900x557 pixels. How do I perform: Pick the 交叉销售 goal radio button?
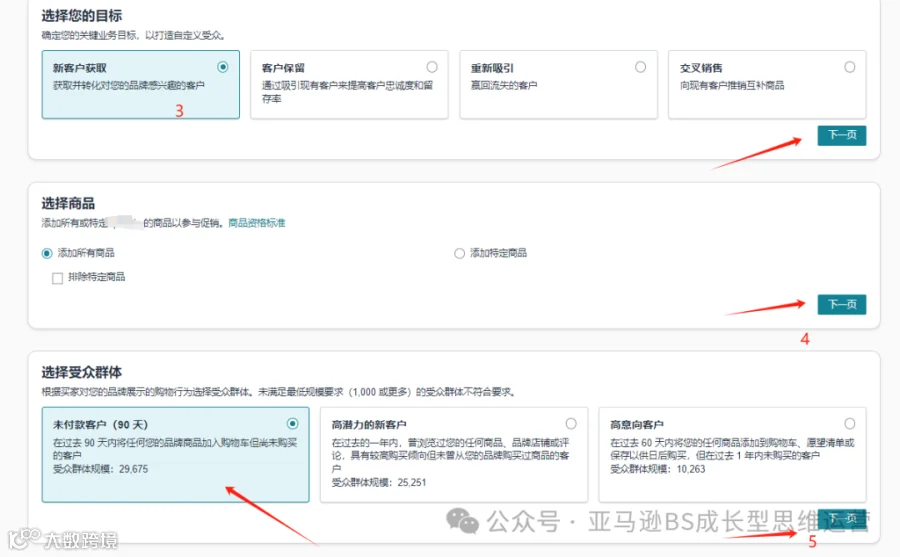[849, 67]
